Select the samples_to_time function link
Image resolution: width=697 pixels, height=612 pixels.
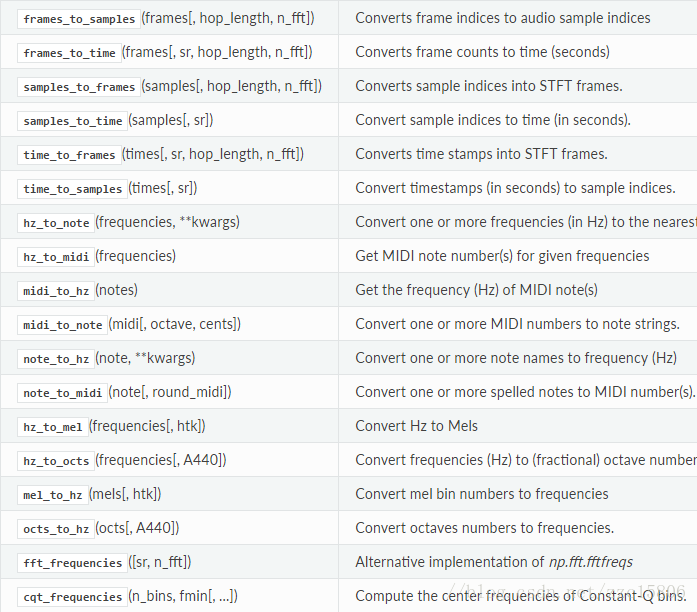pyautogui.click(x=73, y=121)
